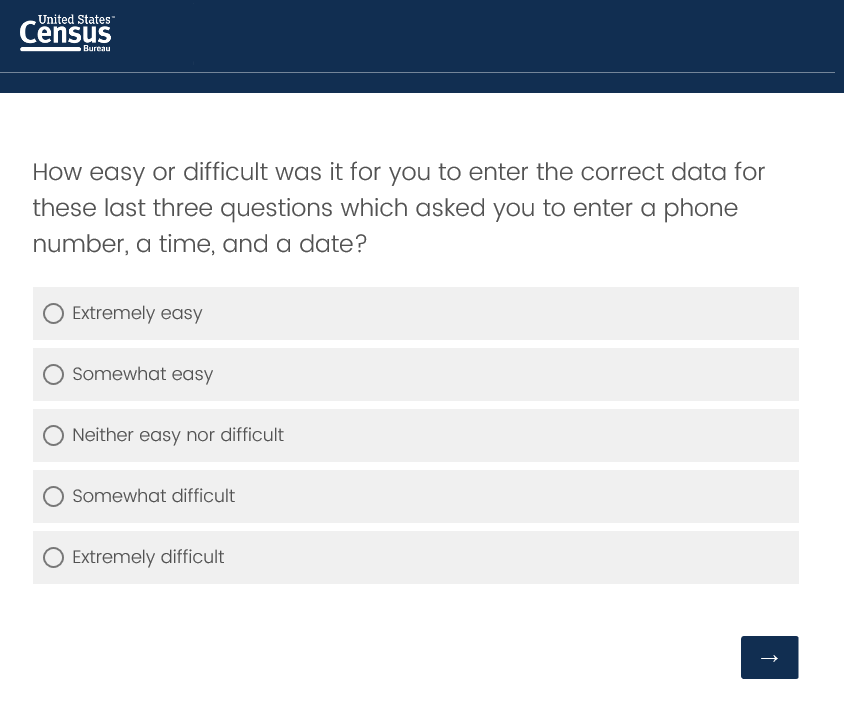Image resolution: width=844 pixels, height=711 pixels.
Task: Choose the "Somewhat easy" radio circle
Action: [54, 375]
